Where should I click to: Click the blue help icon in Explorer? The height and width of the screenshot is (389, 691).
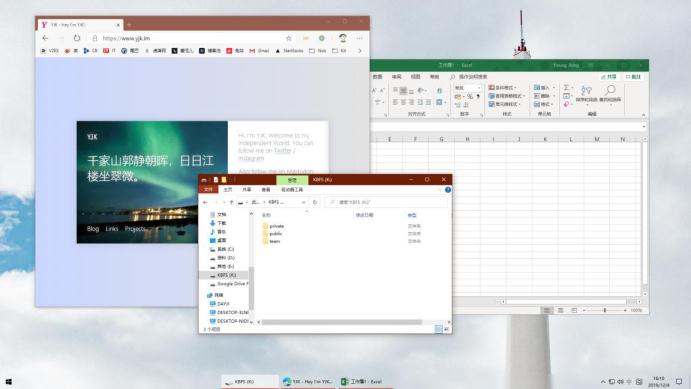(x=448, y=190)
